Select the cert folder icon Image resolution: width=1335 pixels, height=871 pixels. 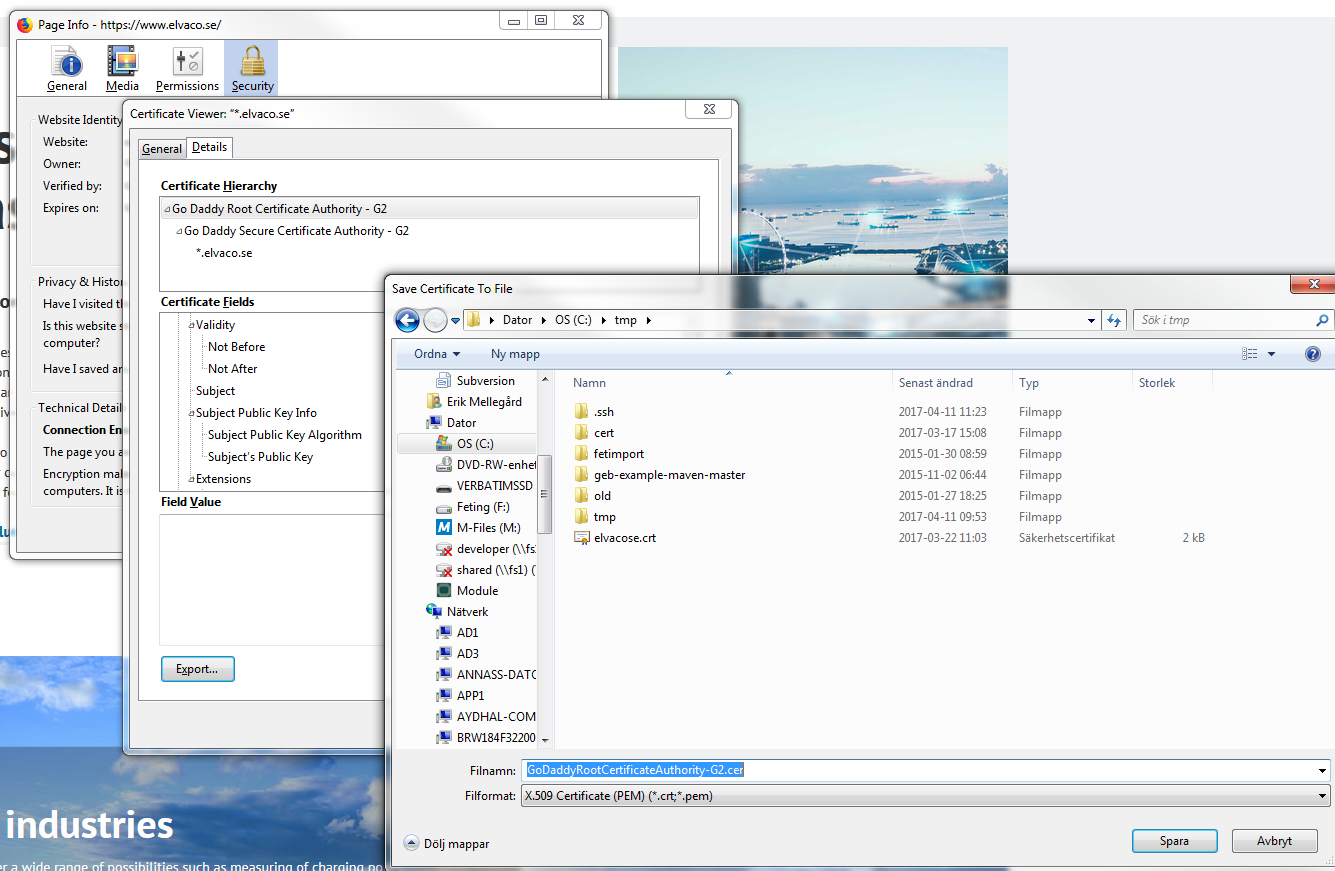tap(582, 433)
